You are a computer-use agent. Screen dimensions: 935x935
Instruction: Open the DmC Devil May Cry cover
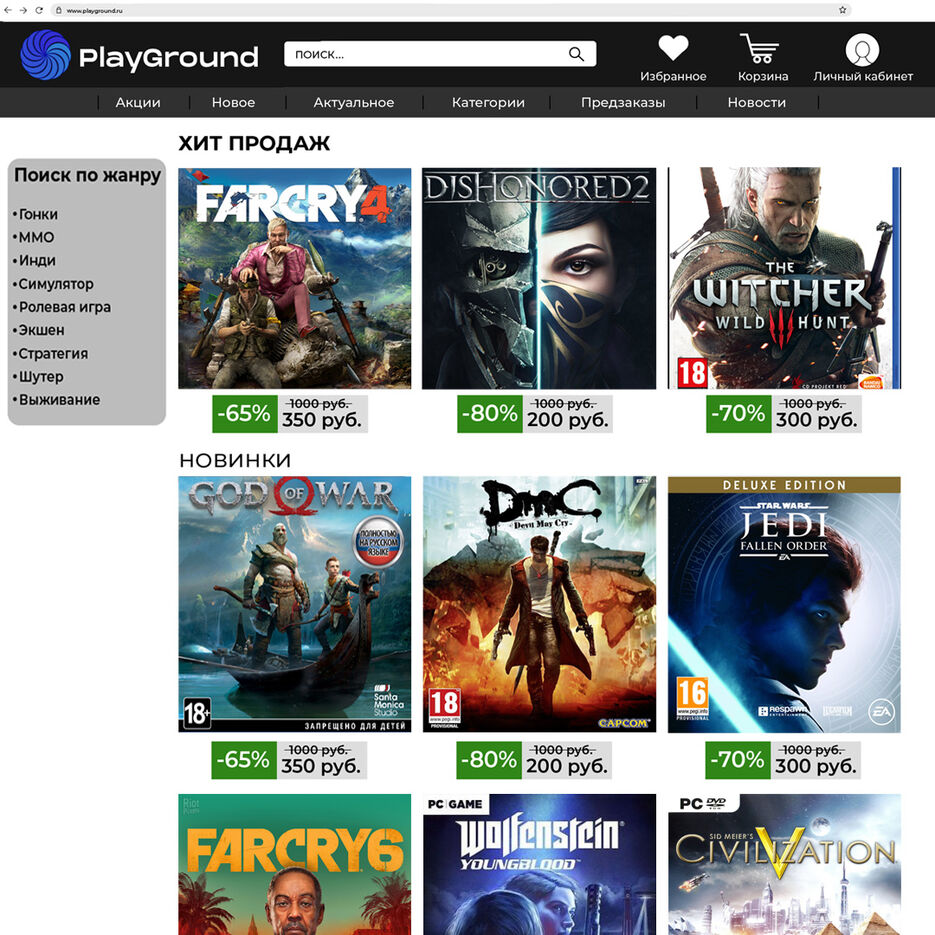point(540,604)
